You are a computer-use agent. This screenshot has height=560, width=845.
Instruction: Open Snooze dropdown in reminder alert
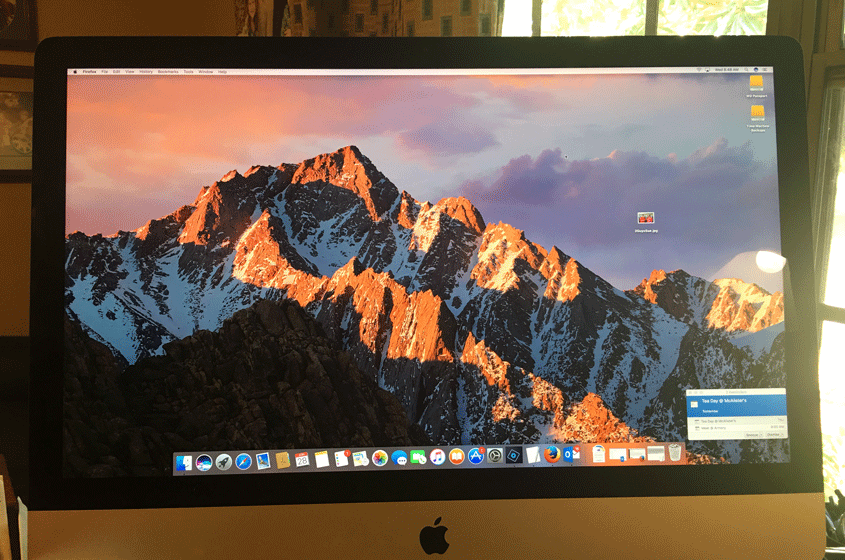tap(752, 434)
